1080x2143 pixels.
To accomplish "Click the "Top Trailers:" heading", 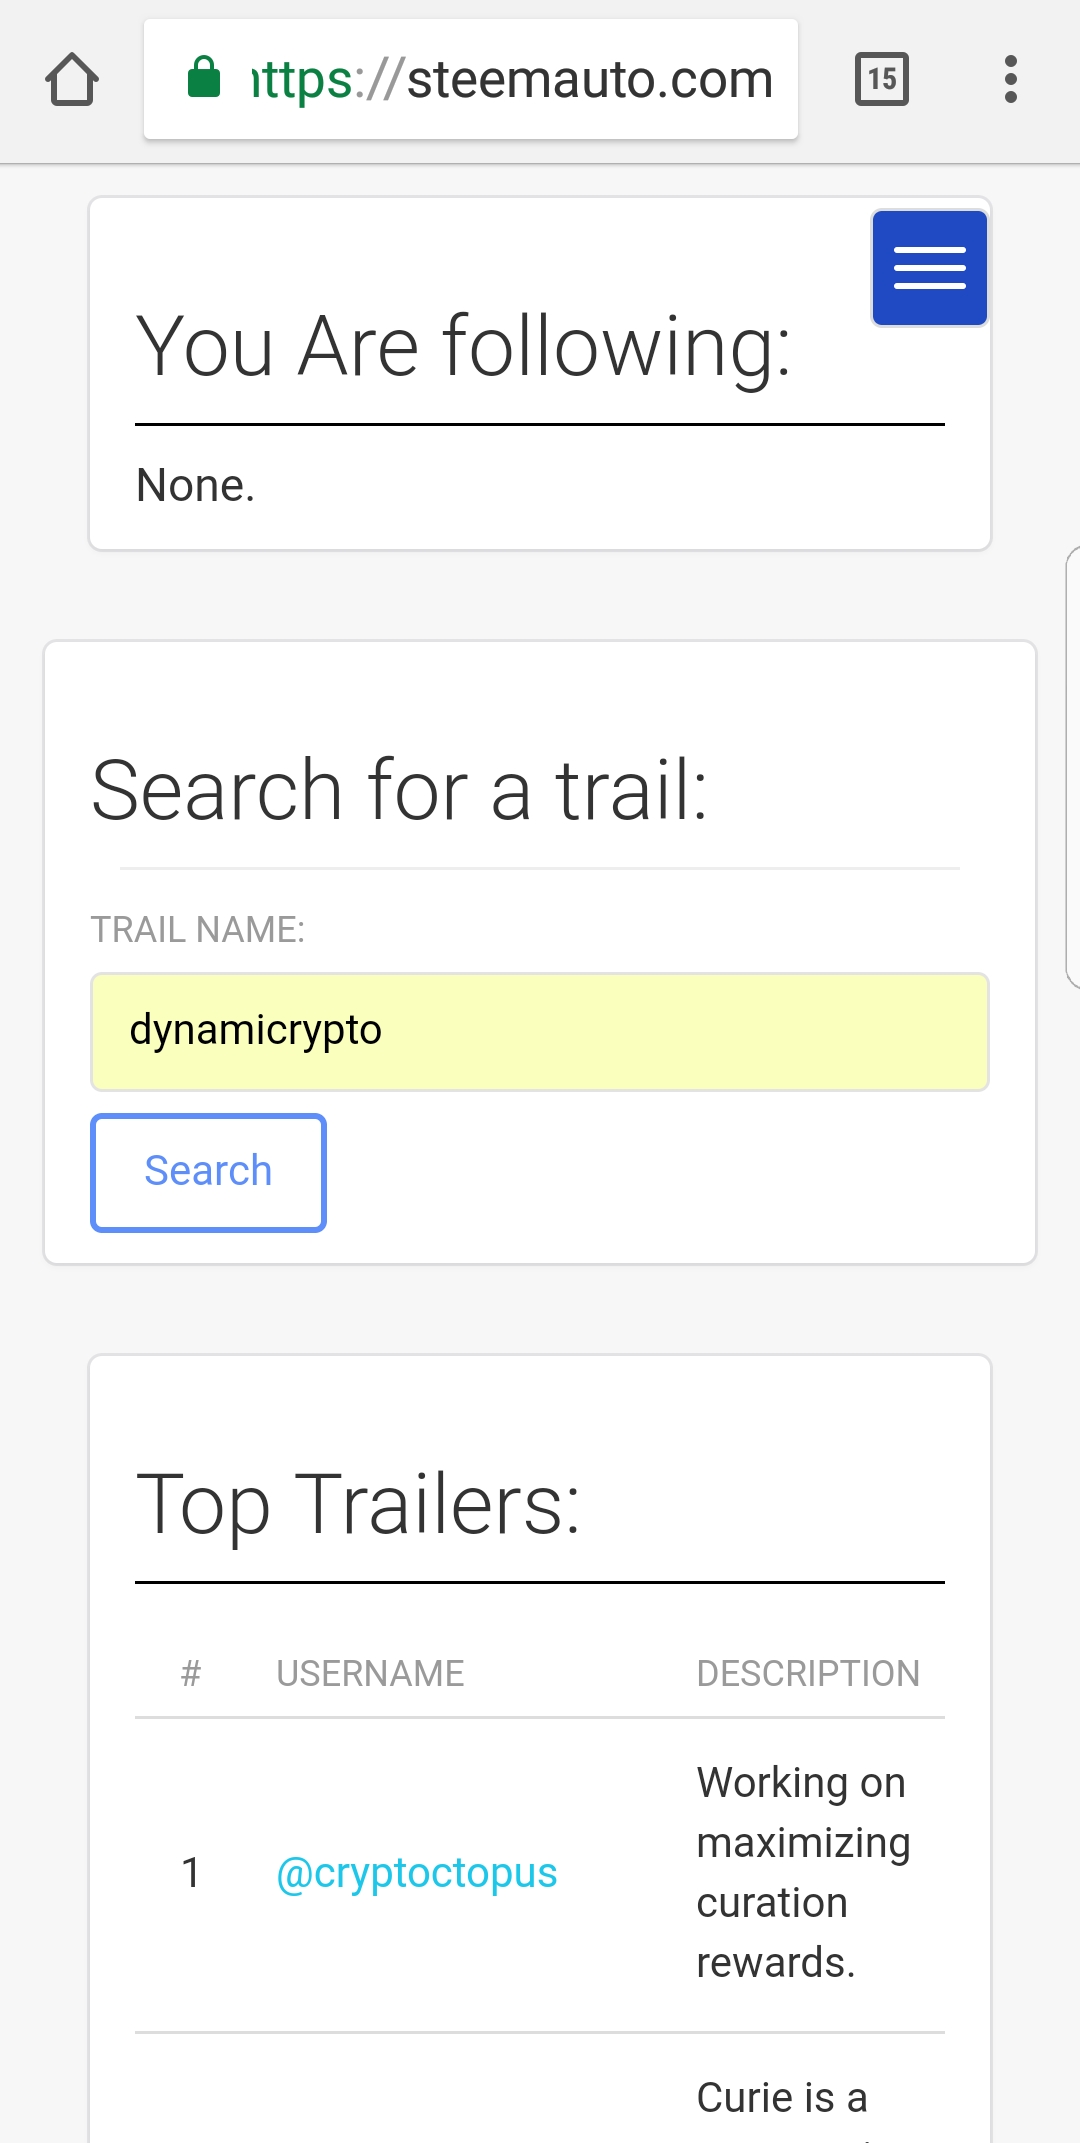I will pyautogui.click(x=358, y=1504).
